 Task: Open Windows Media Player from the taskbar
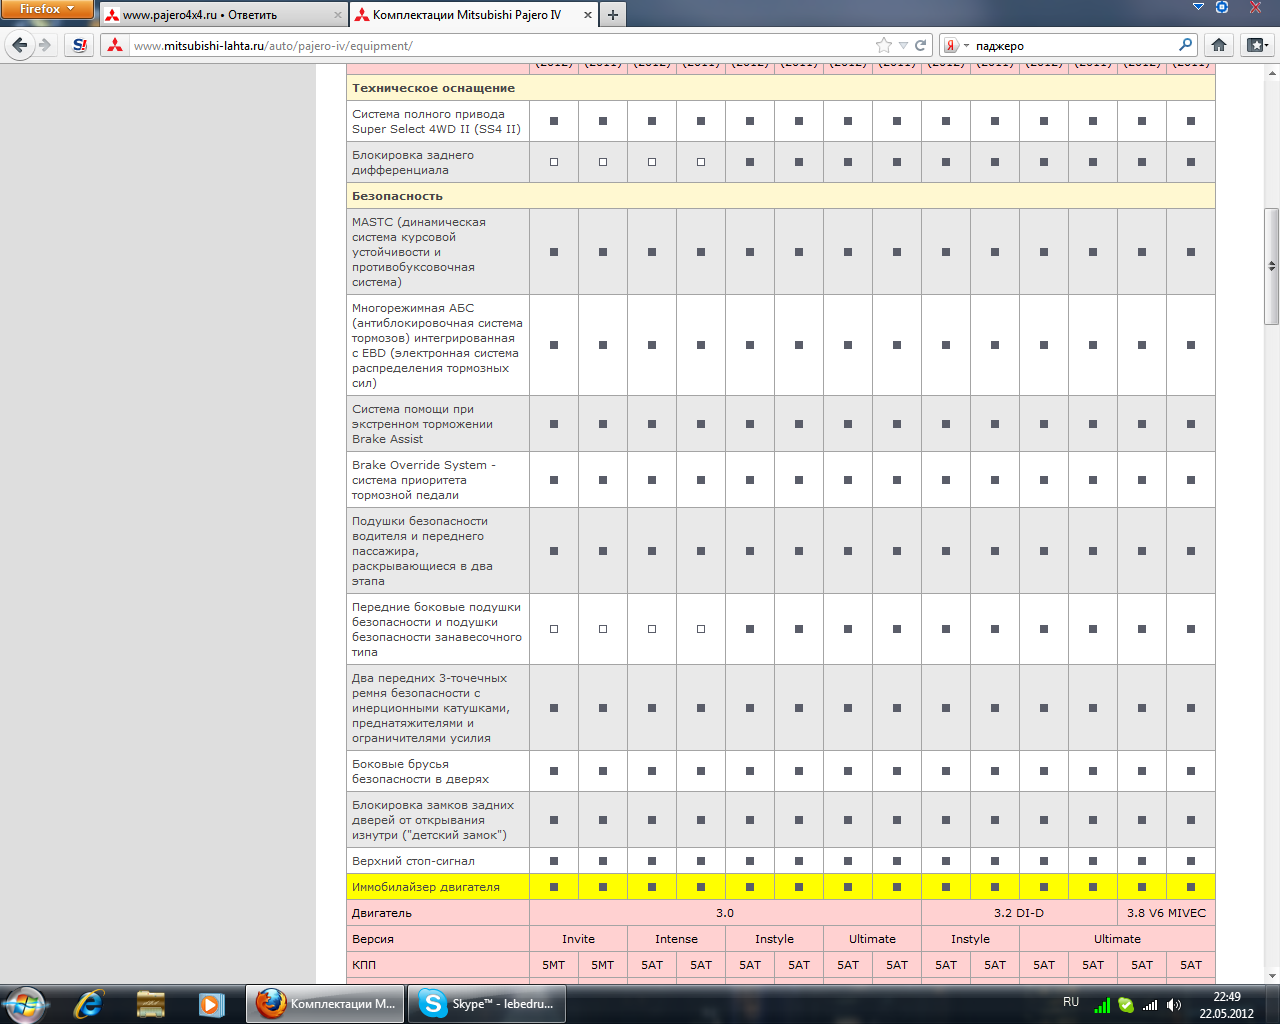[211, 1003]
